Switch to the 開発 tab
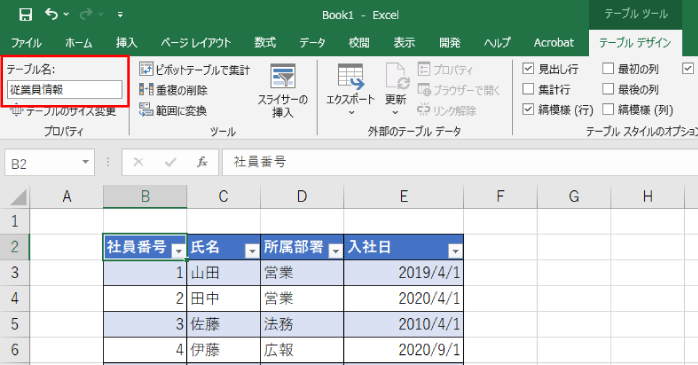Viewport: 698px width, 365px height. (450, 43)
